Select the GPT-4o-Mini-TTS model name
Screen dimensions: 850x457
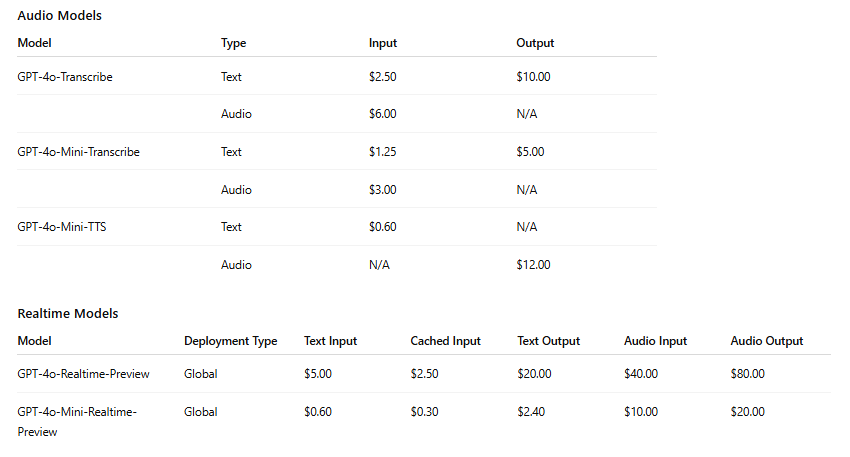[62, 227]
